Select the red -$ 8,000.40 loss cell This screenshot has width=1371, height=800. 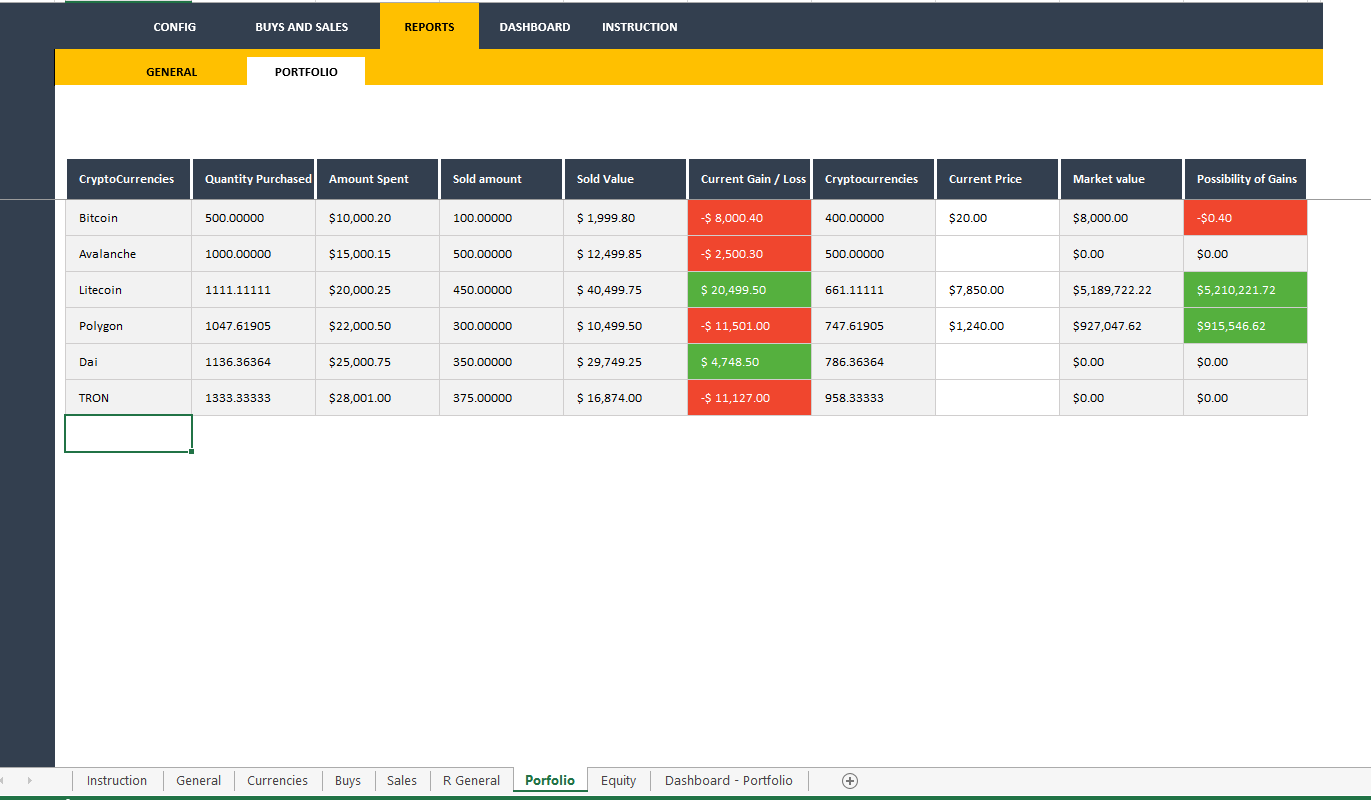tap(749, 218)
